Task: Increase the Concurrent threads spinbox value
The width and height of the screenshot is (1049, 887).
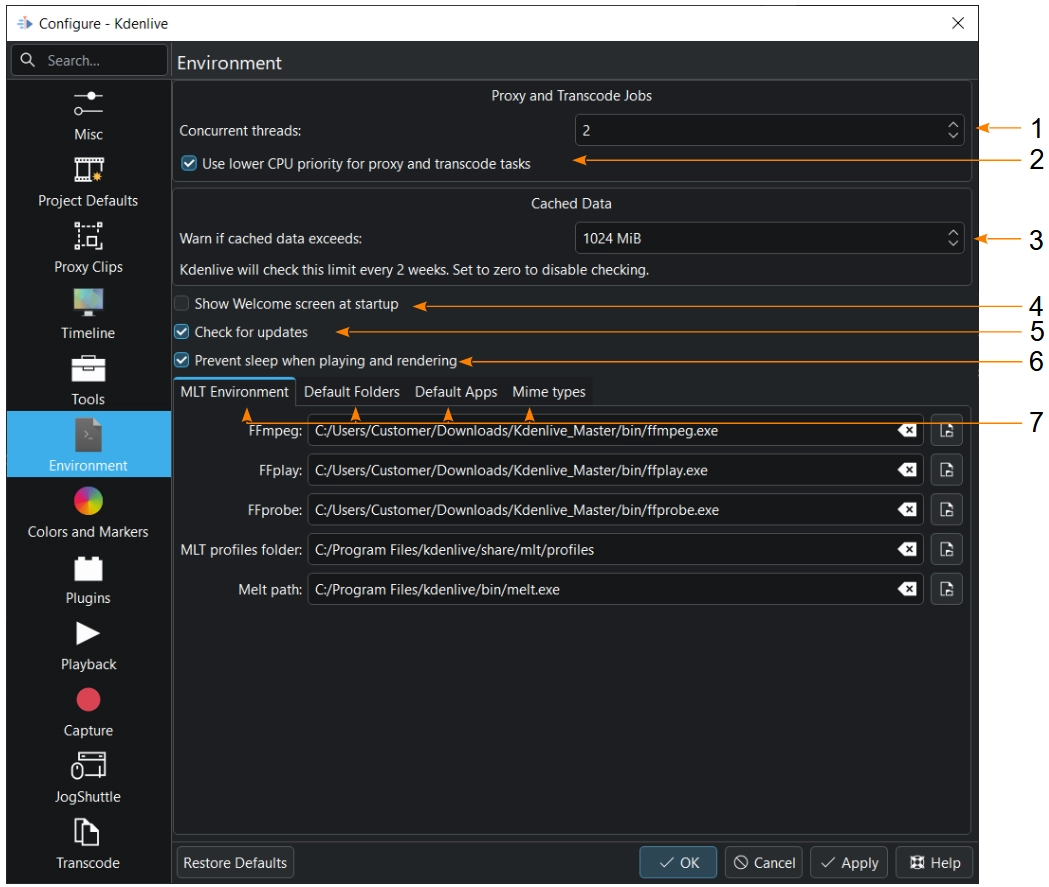Action: click(x=953, y=125)
